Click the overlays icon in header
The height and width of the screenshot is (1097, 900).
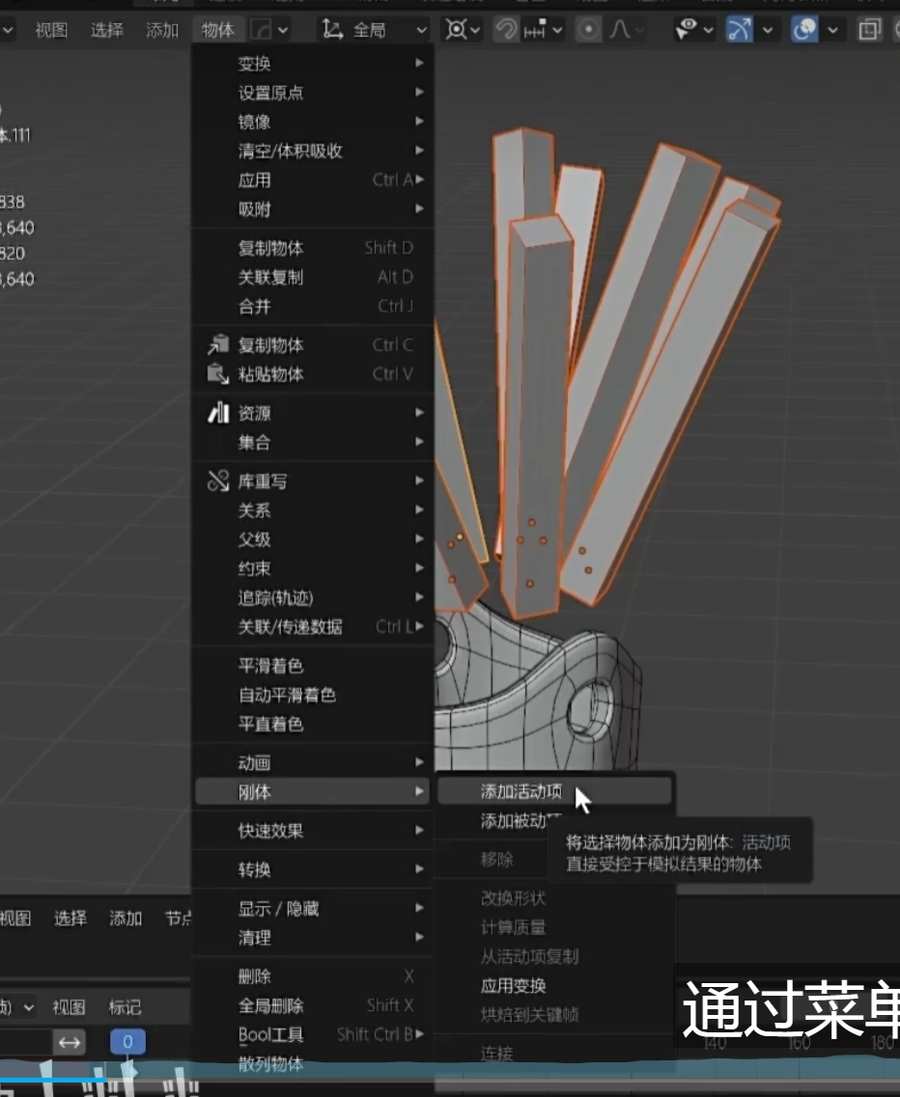point(805,30)
